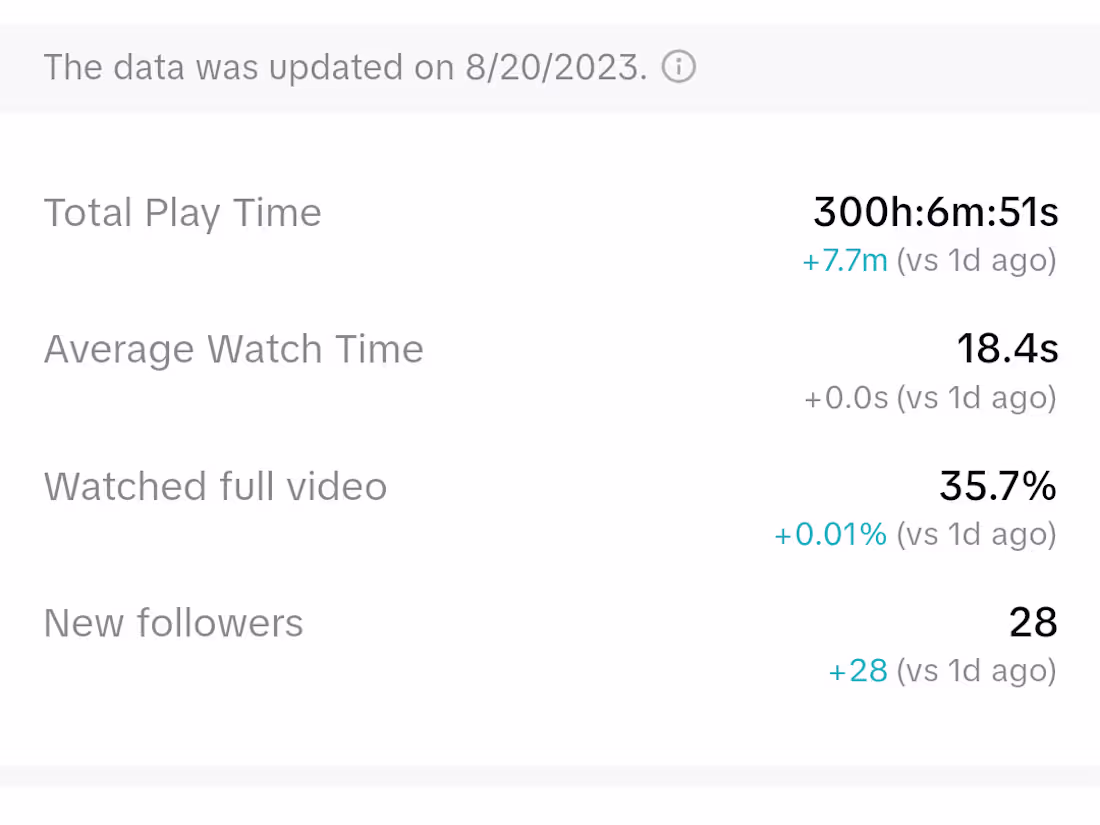
Task: Select the Watched full video label
Action: pyautogui.click(x=216, y=486)
